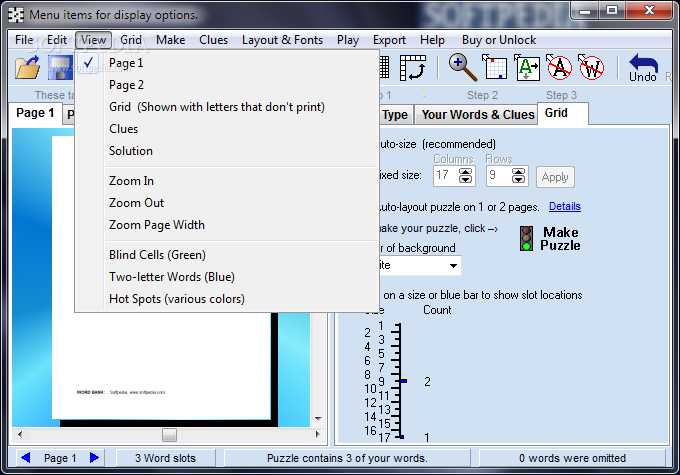Click the crossed-out letter W icon
The height and width of the screenshot is (475, 680).
[x=591, y=67]
